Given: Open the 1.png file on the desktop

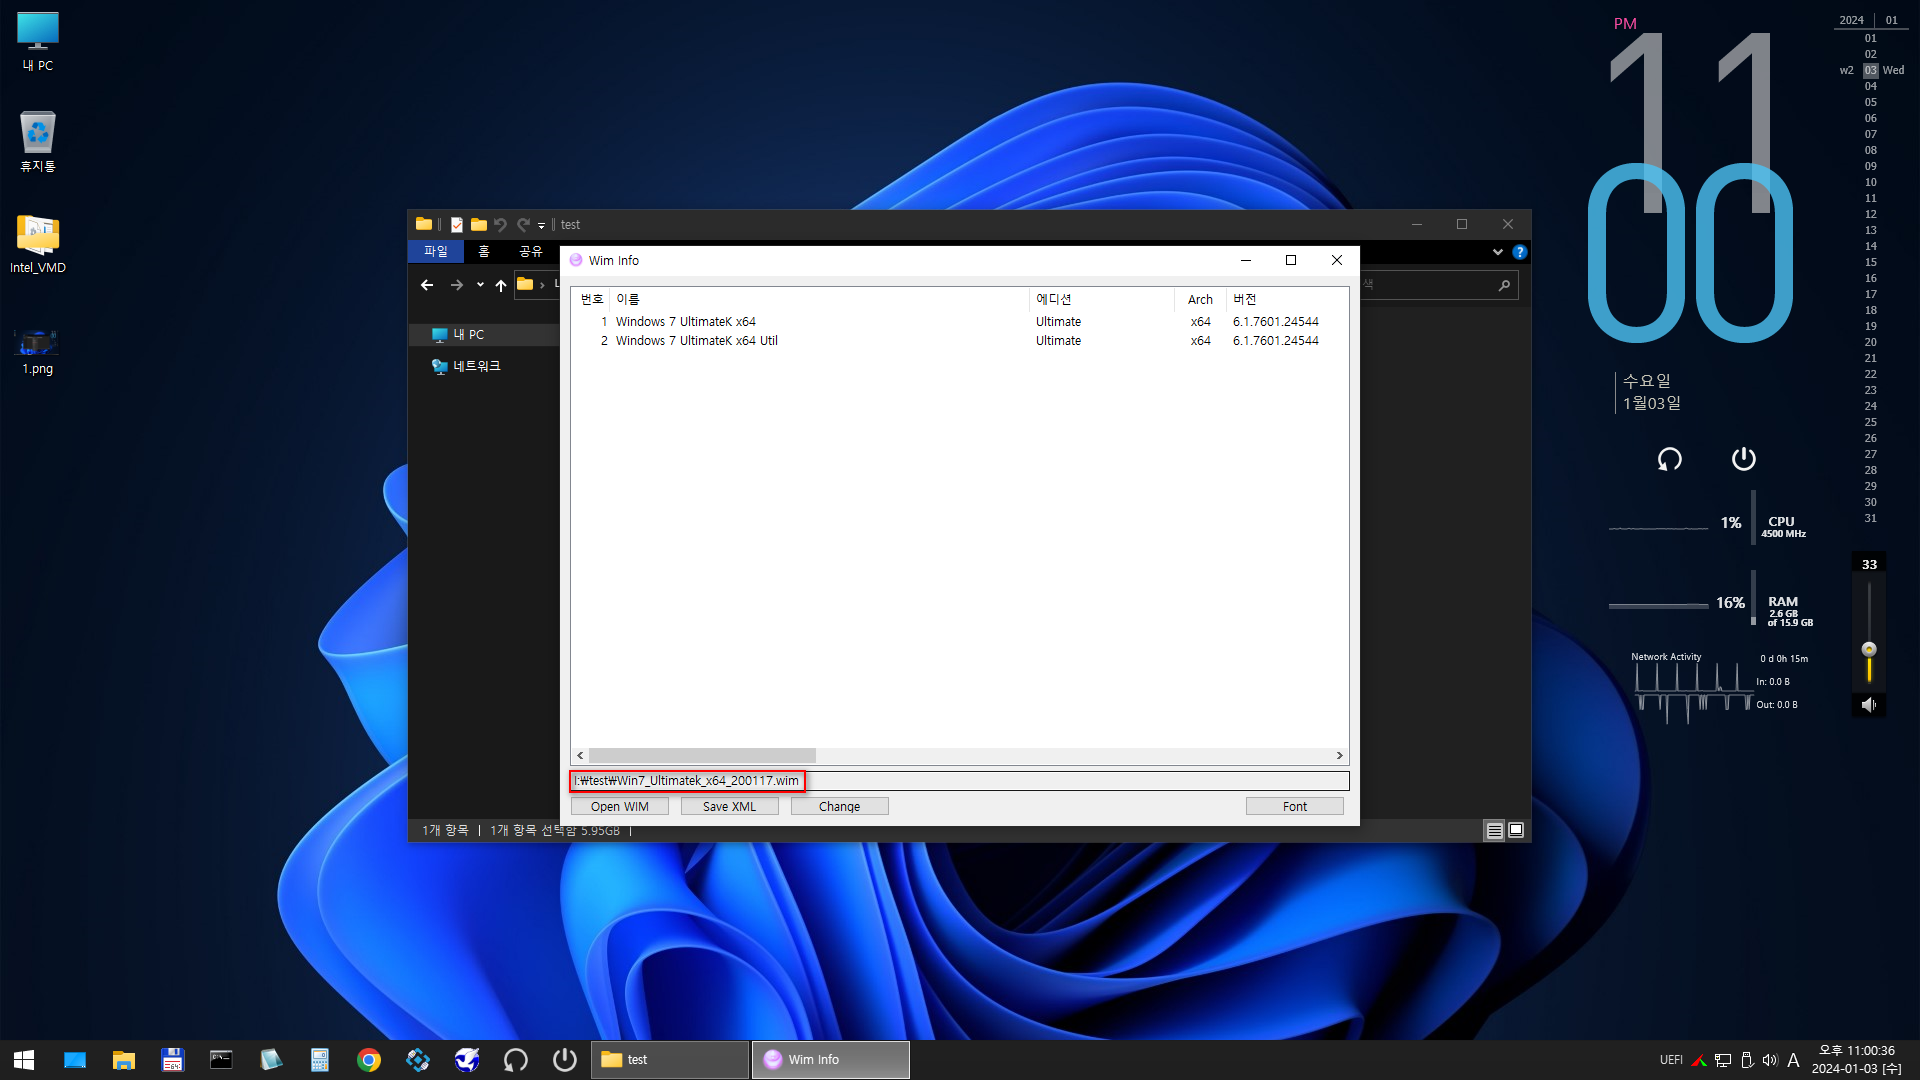Looking at the screenshot, I should (38, 351).
